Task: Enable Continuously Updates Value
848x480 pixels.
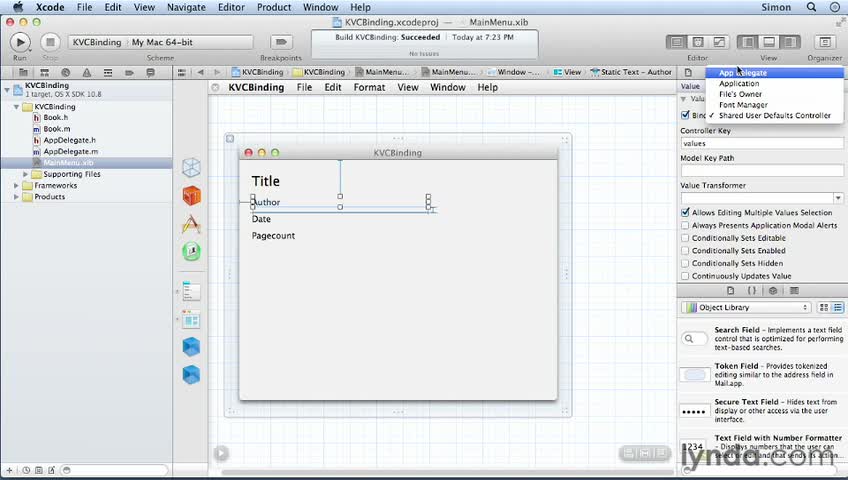Action: (x=685, y=276)
